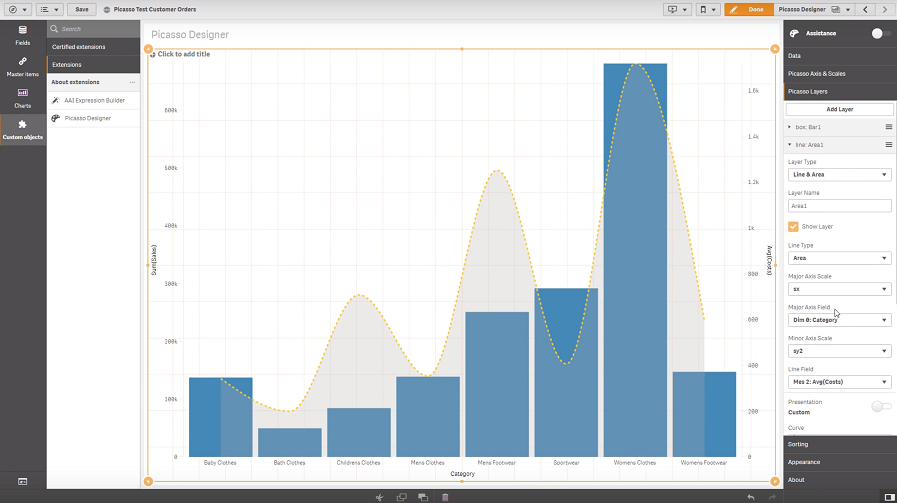This screenshot has width=897, height=503.
Task: Switch to the Extensions tab
Action: (93, 65)
